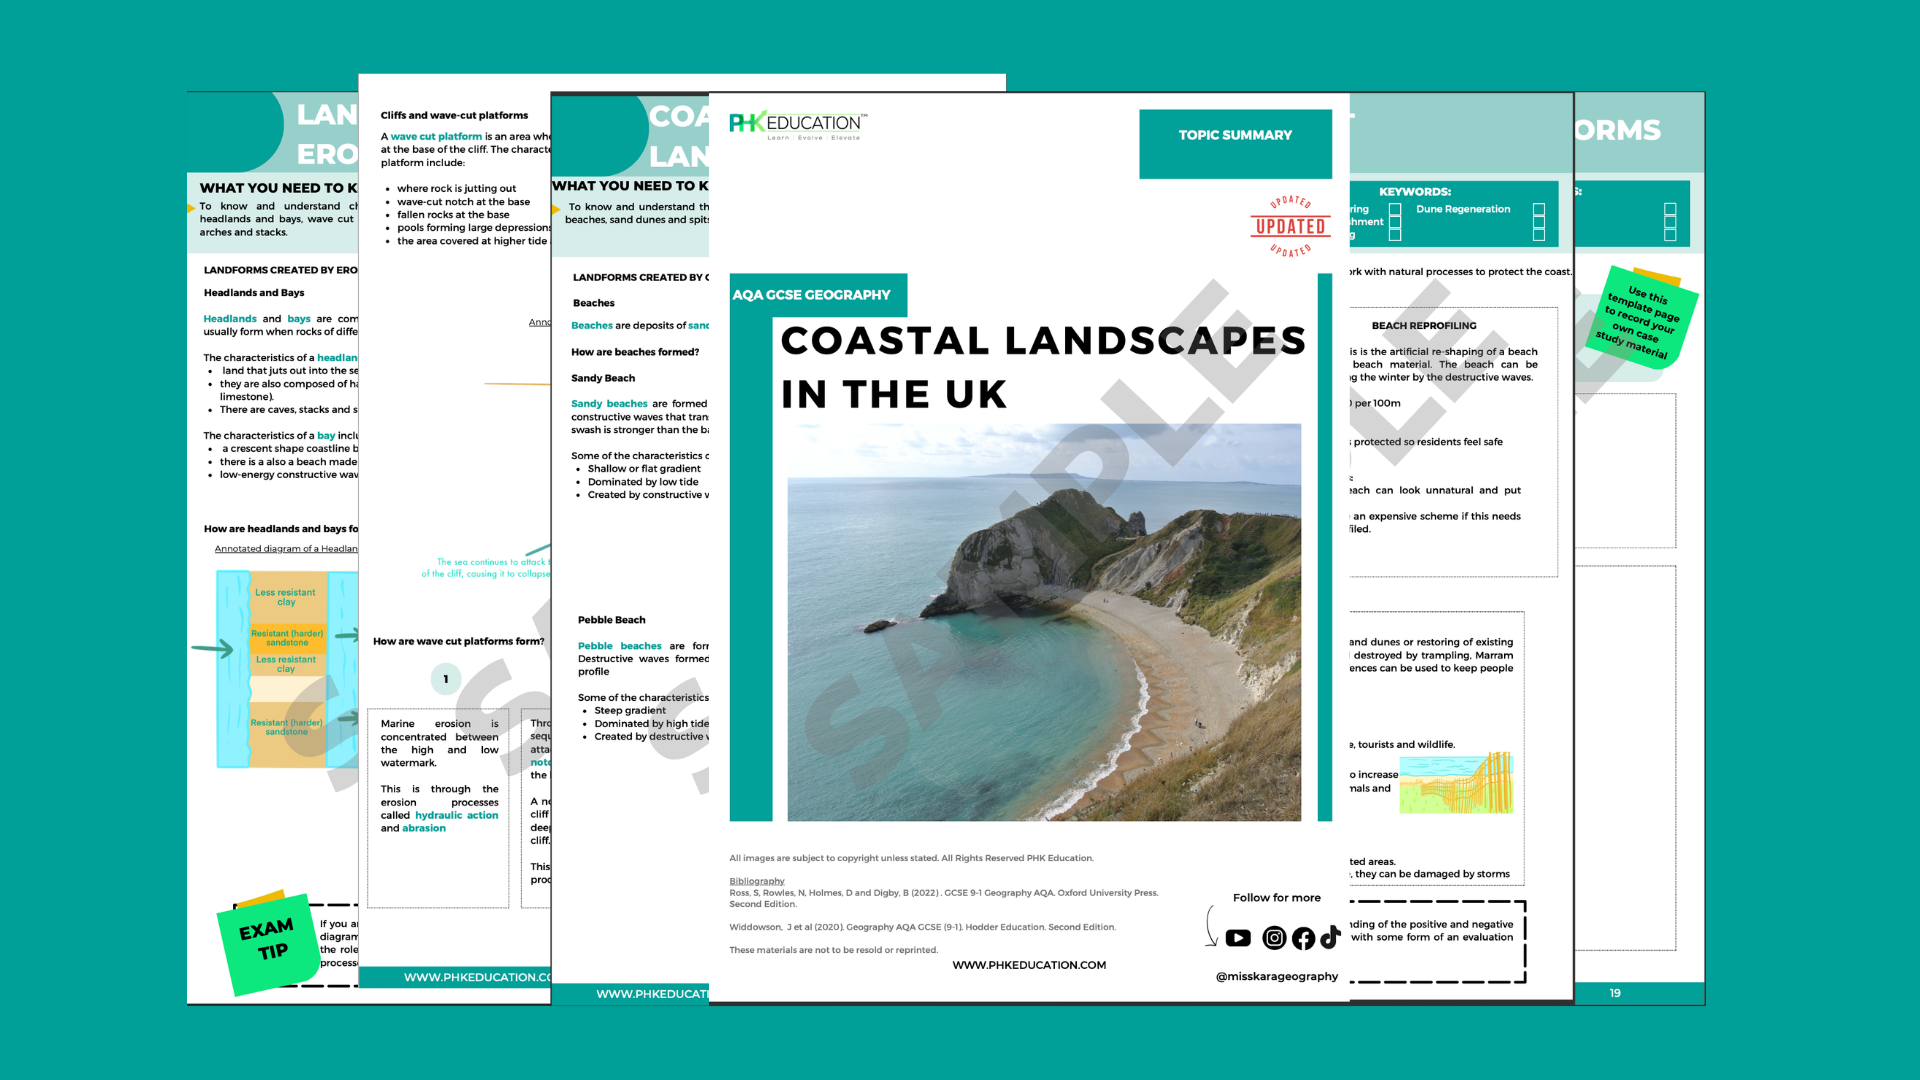The height and width of the screenshot is (1080, 1920).
Task: Tick the Dune Regeneration checkbox
Action: click(1539, 210)
